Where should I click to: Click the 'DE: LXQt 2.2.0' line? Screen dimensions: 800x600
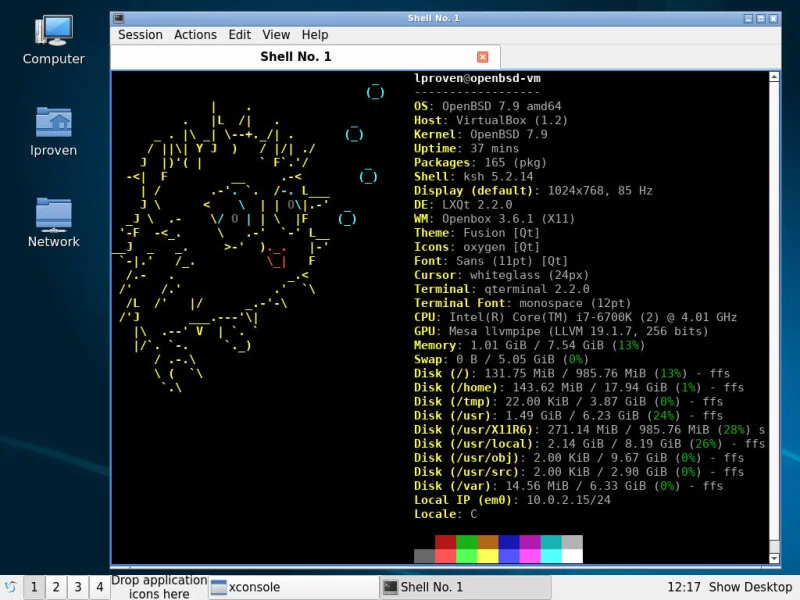pyautogui.click(x=463, y=205)
